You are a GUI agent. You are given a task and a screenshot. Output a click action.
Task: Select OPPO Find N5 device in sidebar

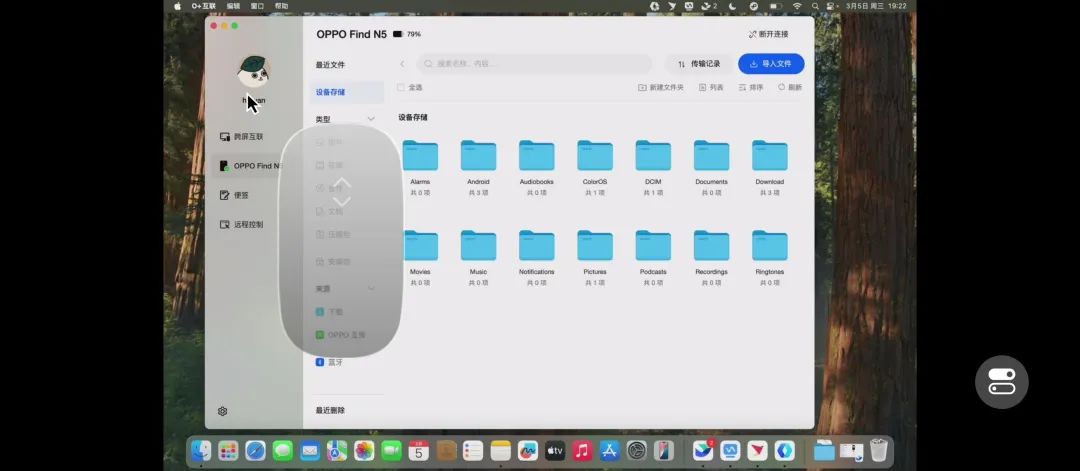click(x=250, y=166)
